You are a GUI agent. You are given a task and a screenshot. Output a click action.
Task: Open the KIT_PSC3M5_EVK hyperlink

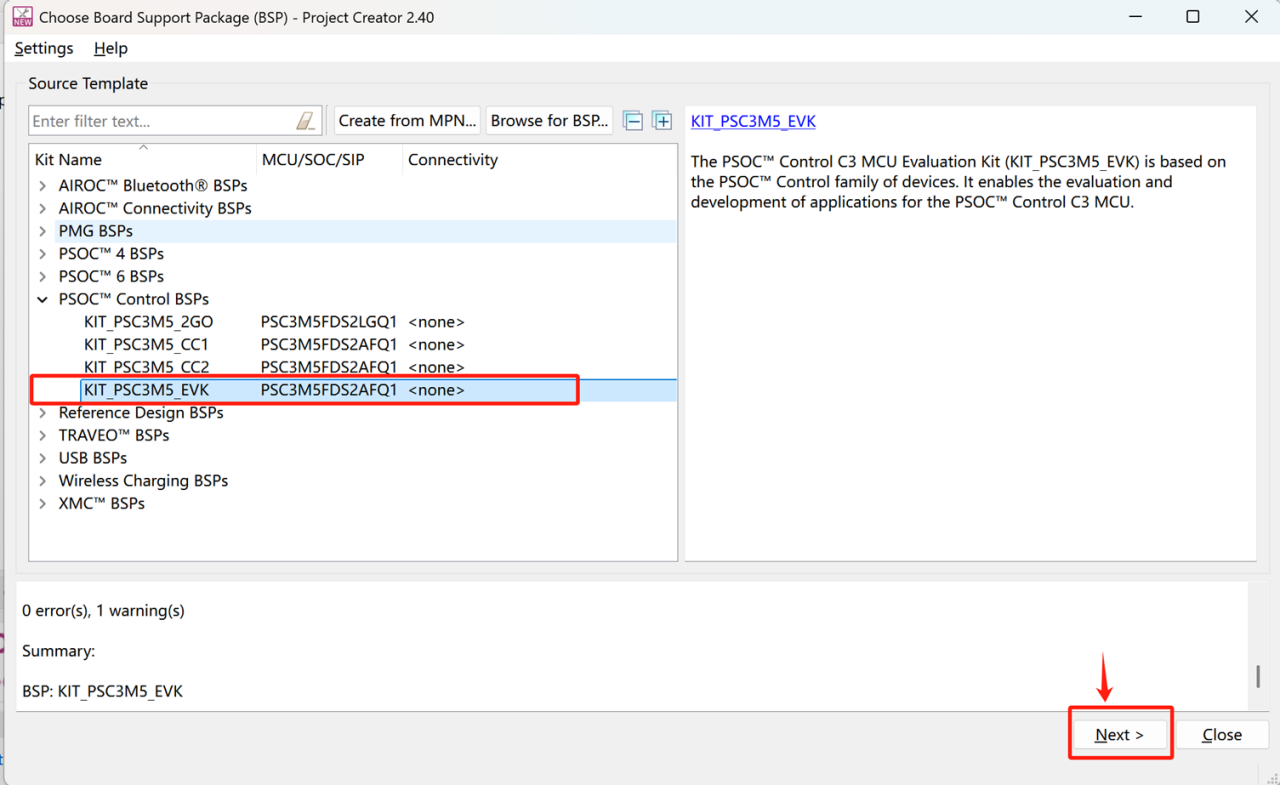[753, 121]
